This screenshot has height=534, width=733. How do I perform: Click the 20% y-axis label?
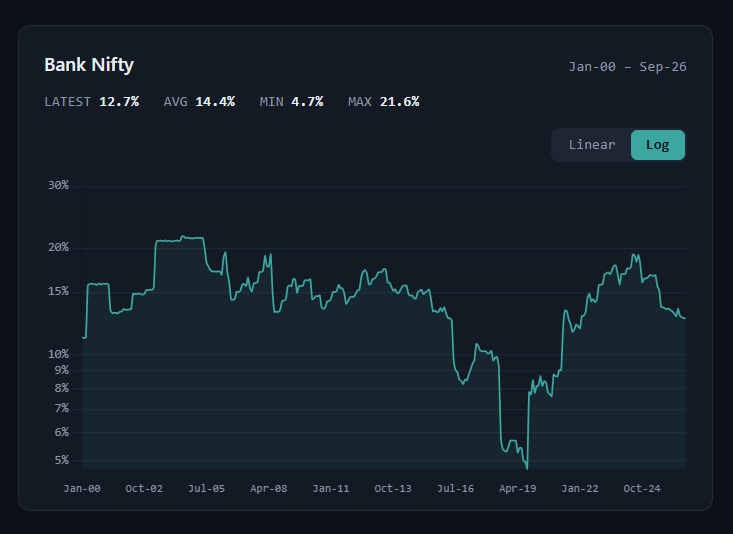[58, 247]
